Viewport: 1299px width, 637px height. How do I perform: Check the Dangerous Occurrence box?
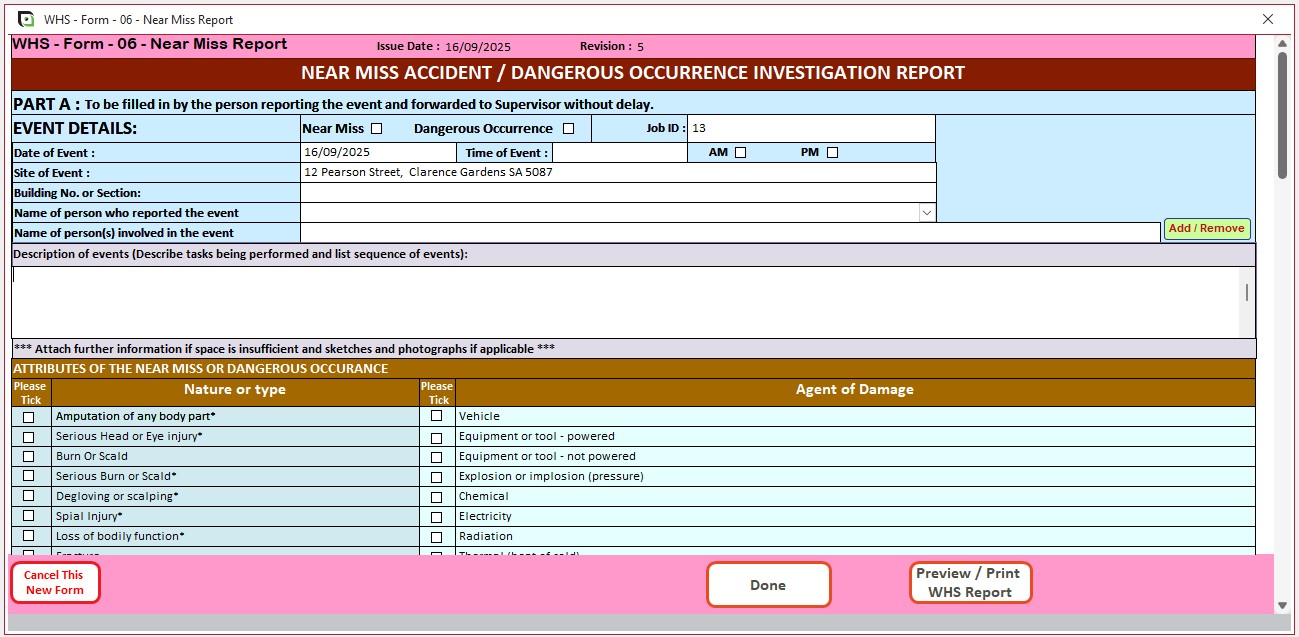567,128
